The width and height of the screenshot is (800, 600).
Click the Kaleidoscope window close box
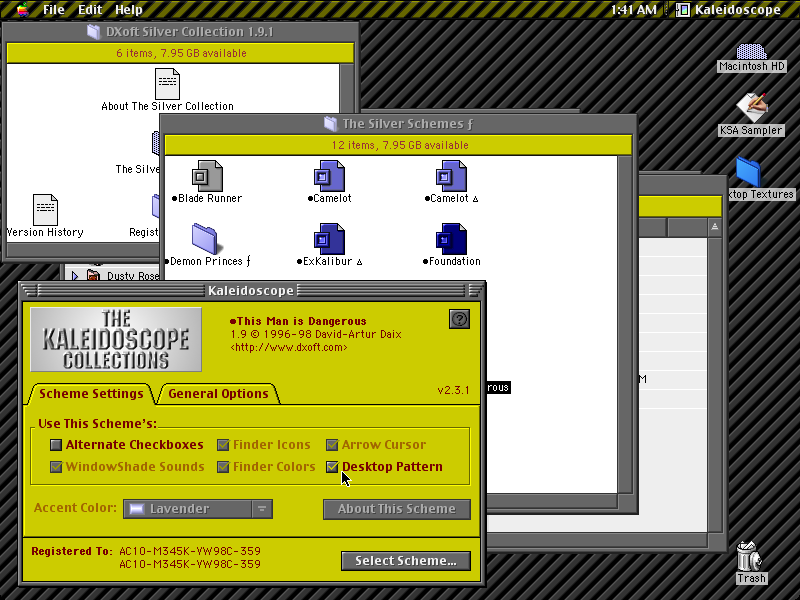point(30,290)
